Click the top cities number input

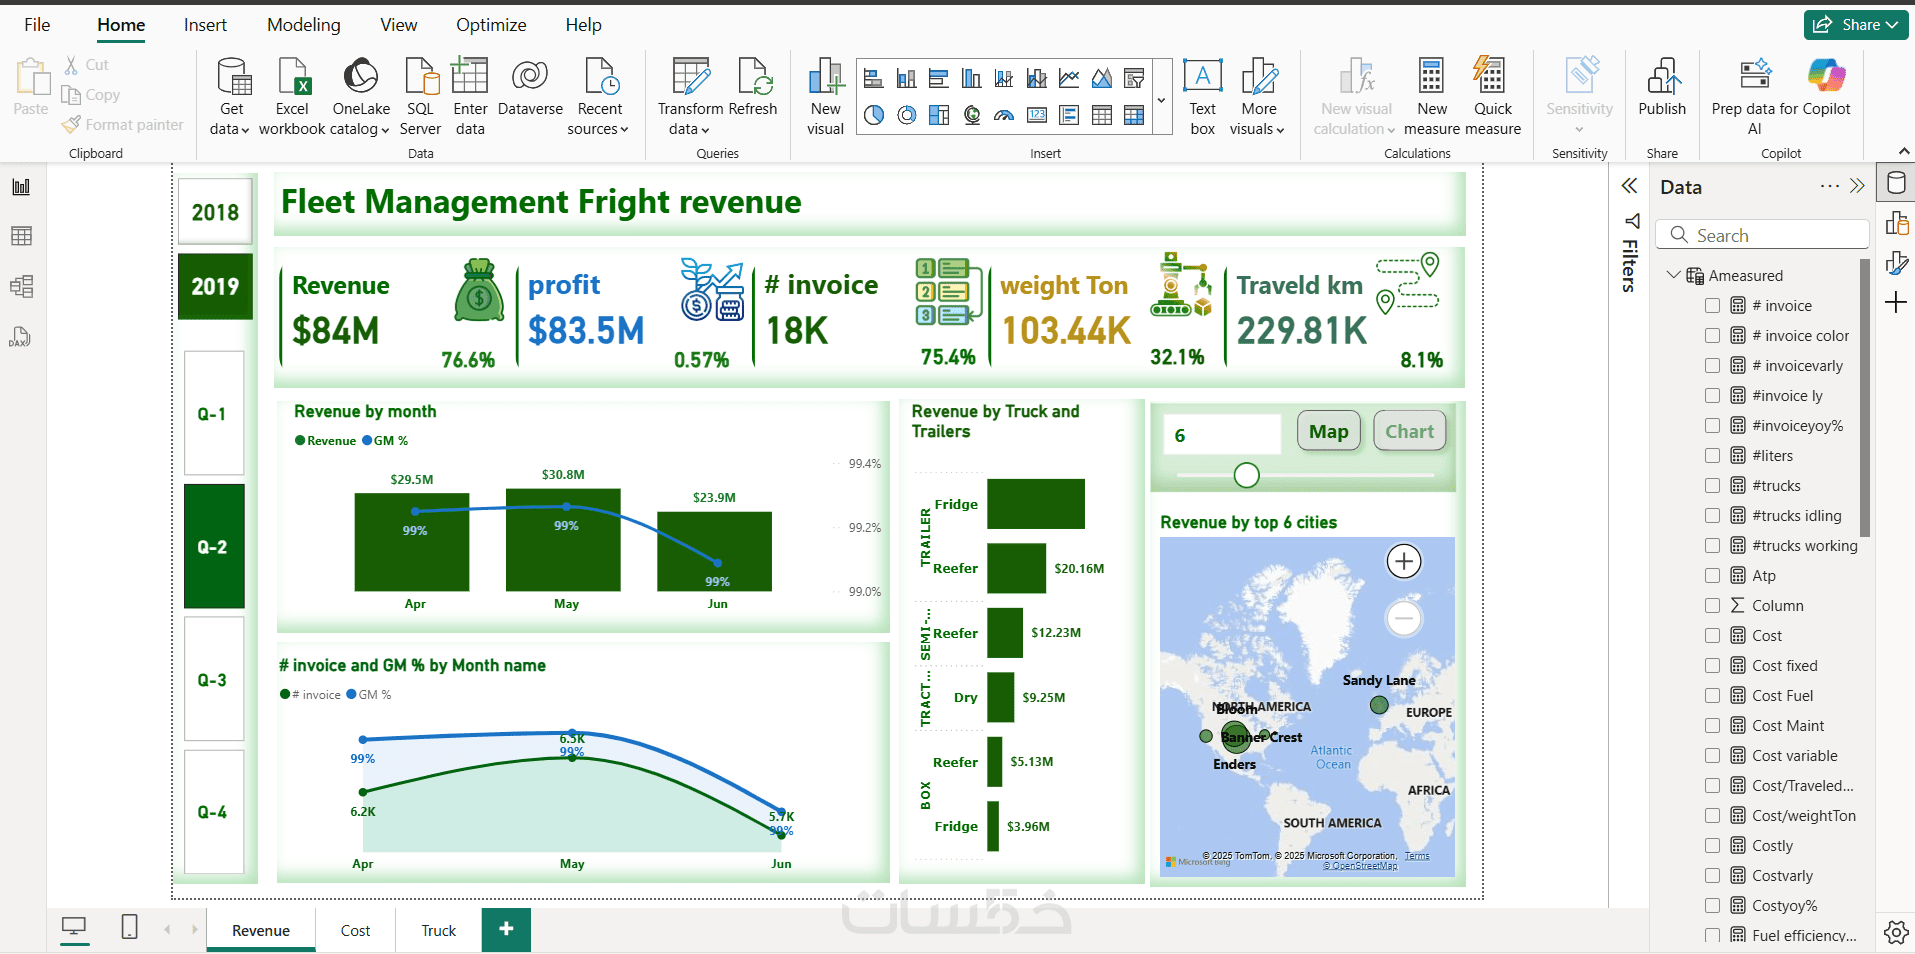coord(1222,435)
